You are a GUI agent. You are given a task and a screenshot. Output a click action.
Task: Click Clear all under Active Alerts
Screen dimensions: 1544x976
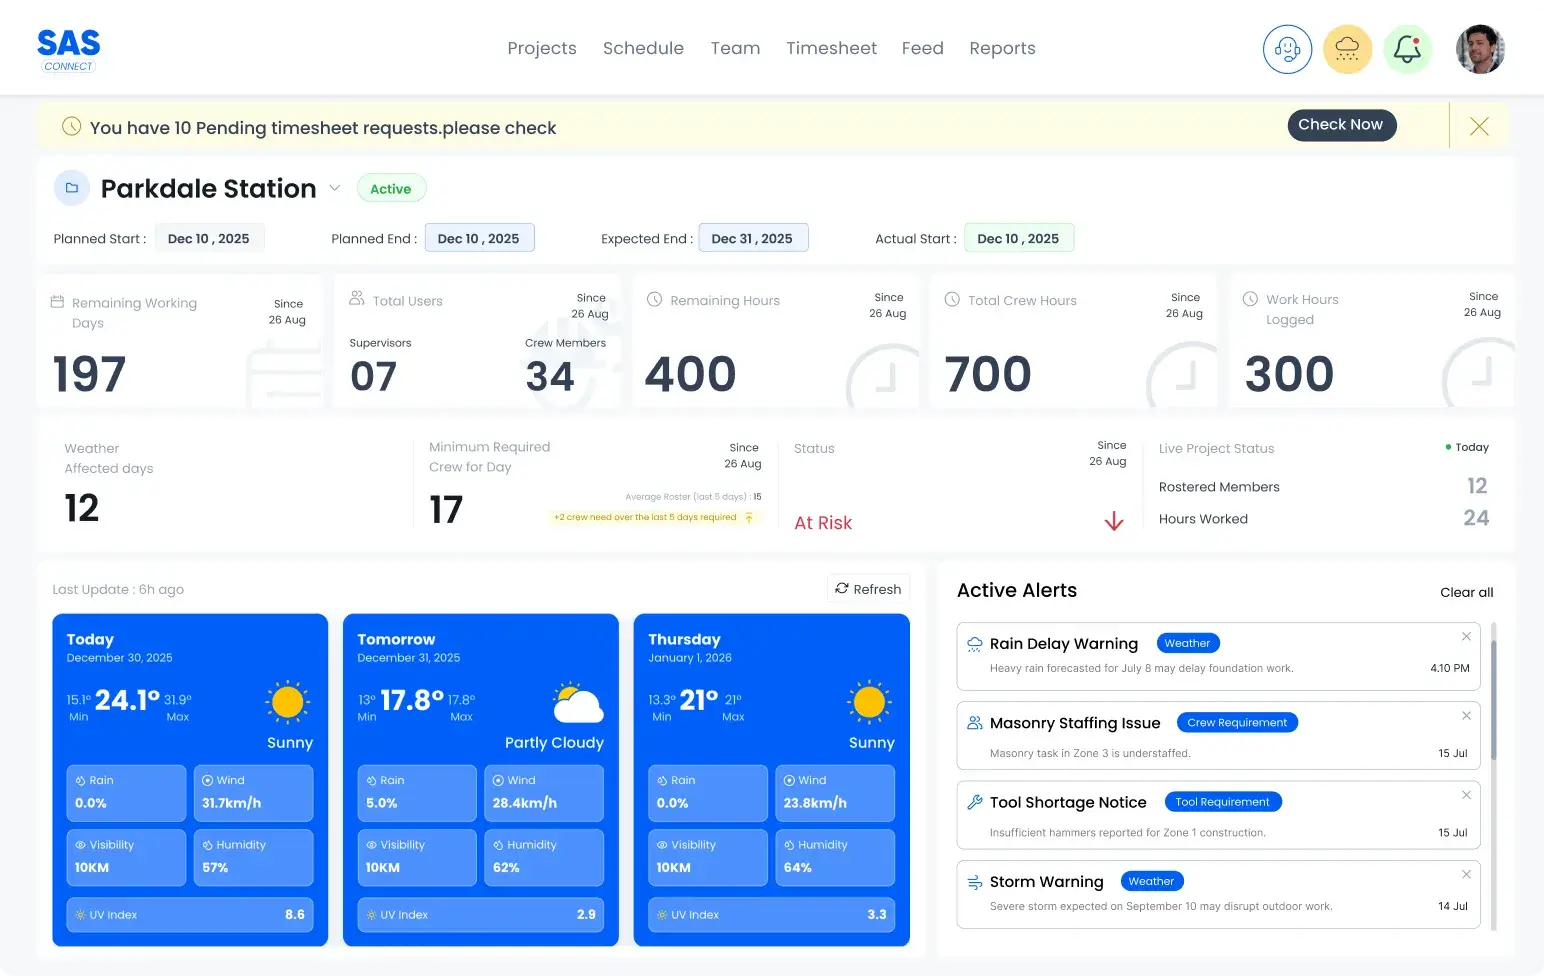click(x=1466, y=592)
